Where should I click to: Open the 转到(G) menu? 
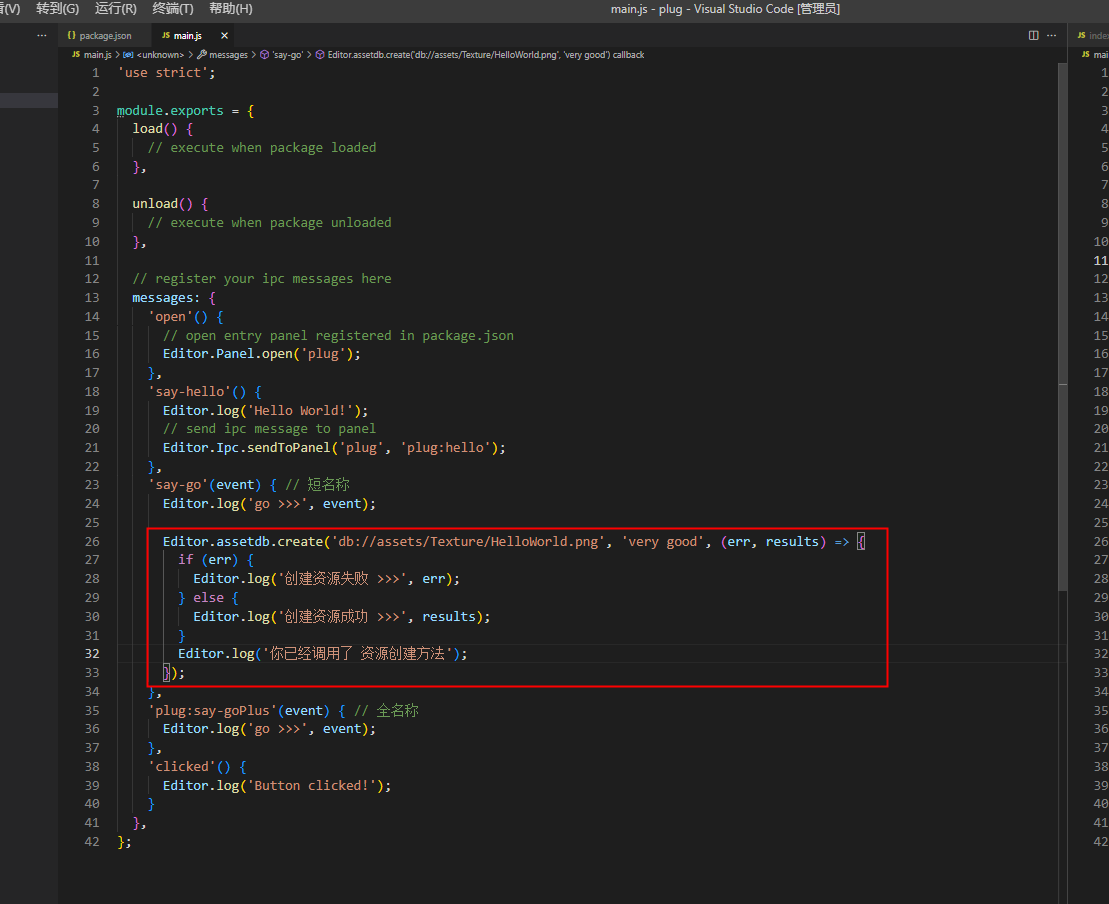(x=57, y=8)
